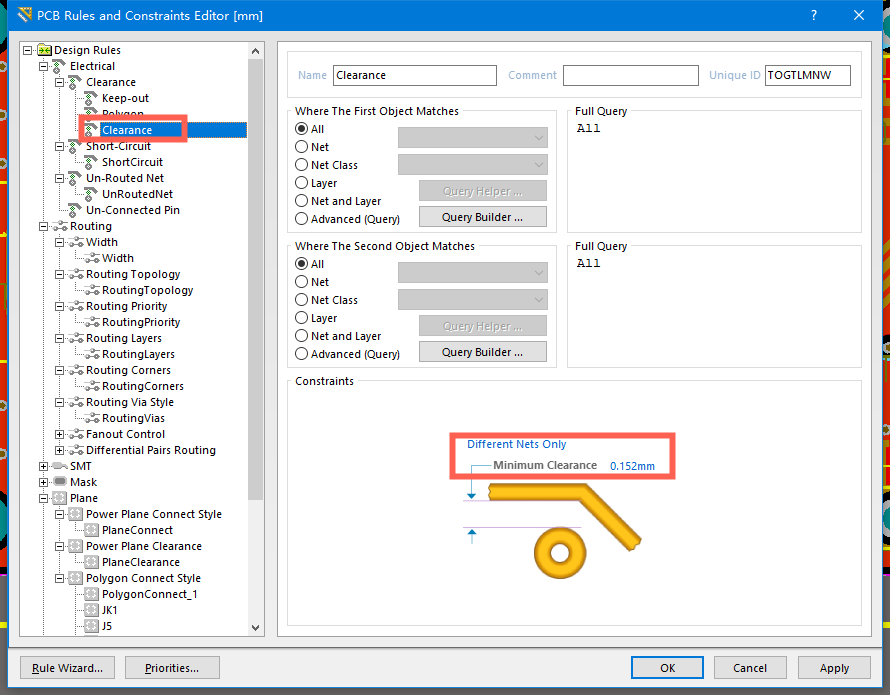Click the Design Rules root folder icon
The height and width of the screenshot is (695, 890).
[44, 50]
